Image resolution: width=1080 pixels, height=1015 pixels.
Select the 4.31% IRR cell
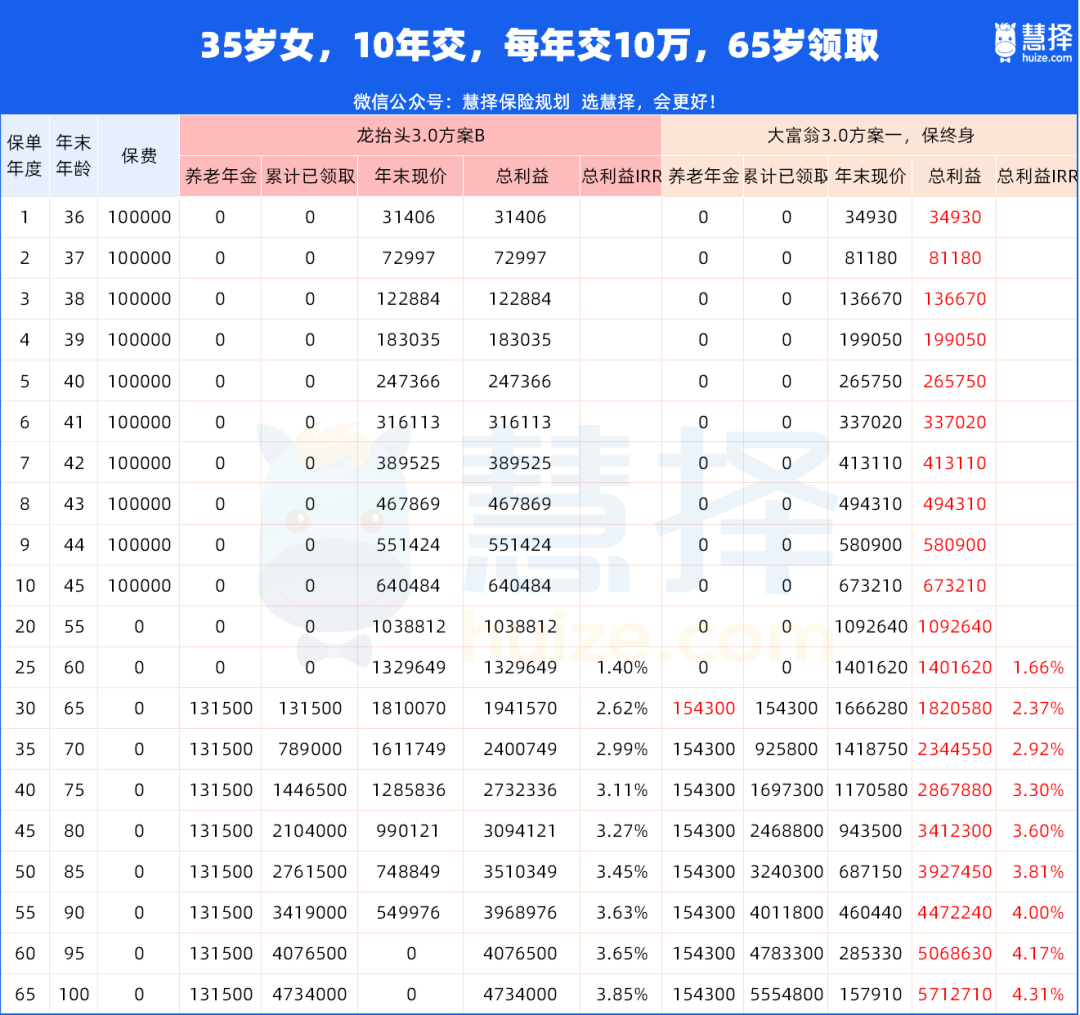1037,995
